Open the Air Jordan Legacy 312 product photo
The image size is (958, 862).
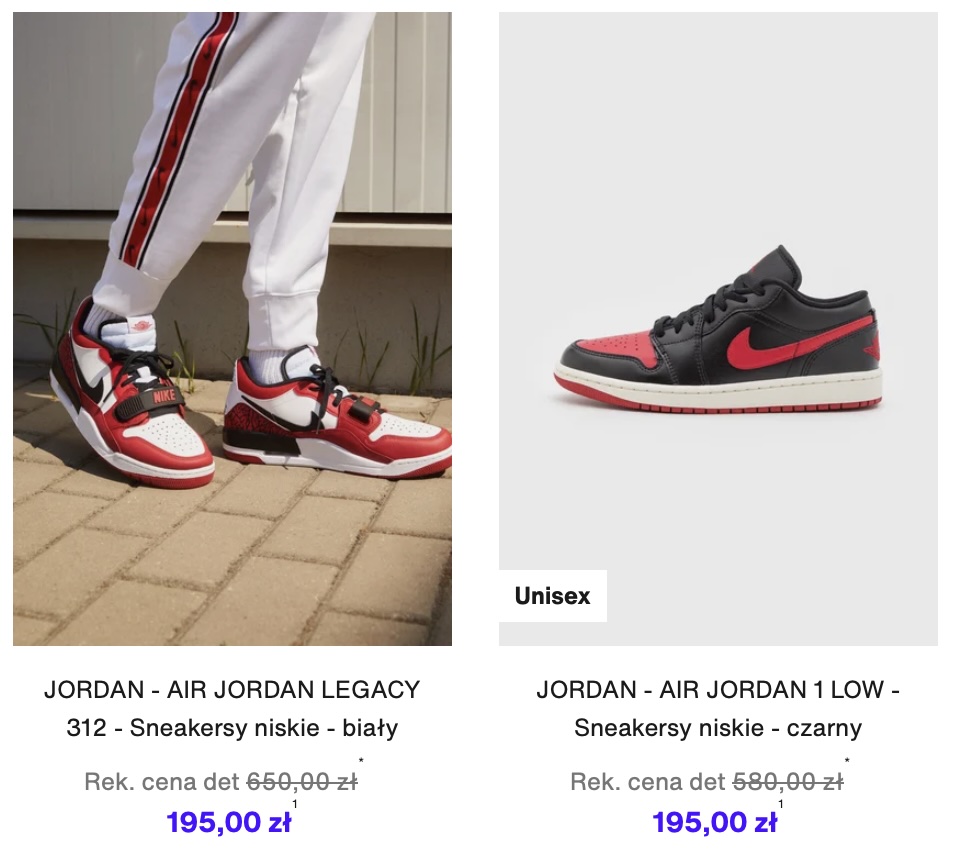232,329
